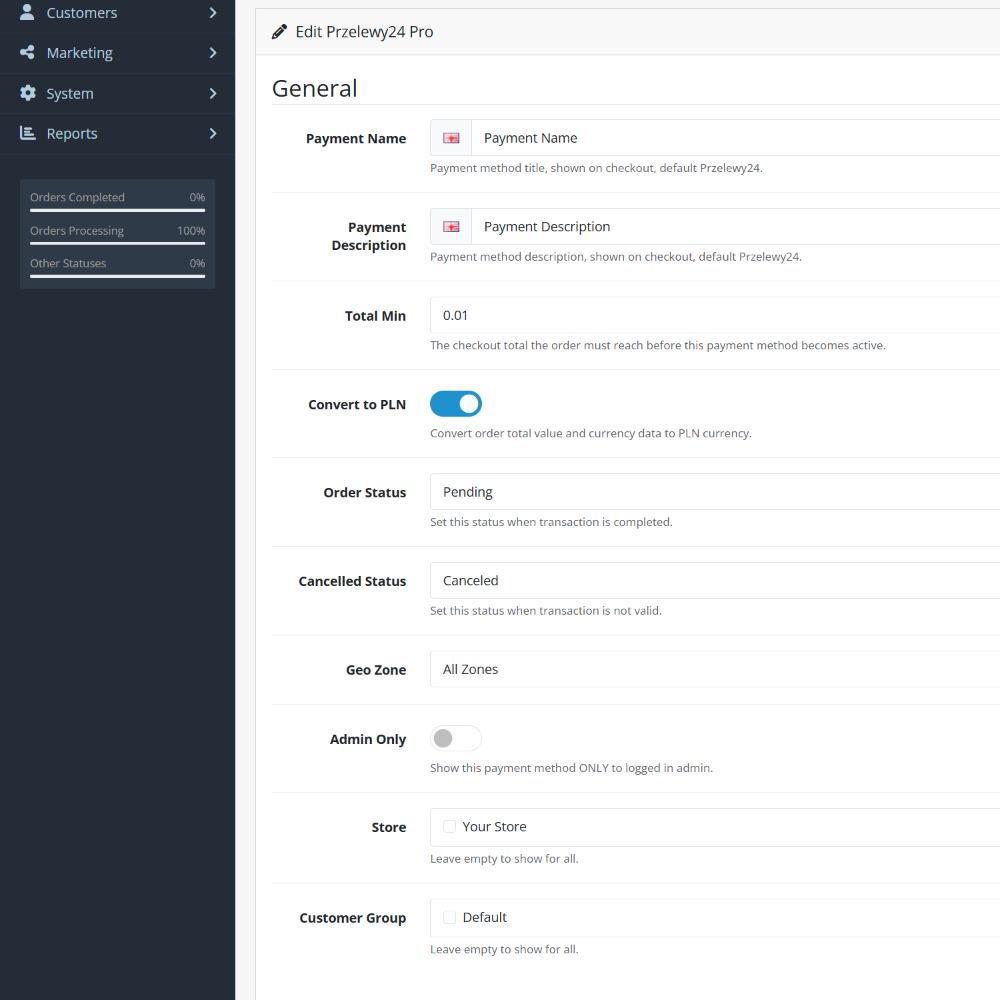
Task: Click the Other Statuses progress bar
Action: pyautogui.click(x=117, y=276)
